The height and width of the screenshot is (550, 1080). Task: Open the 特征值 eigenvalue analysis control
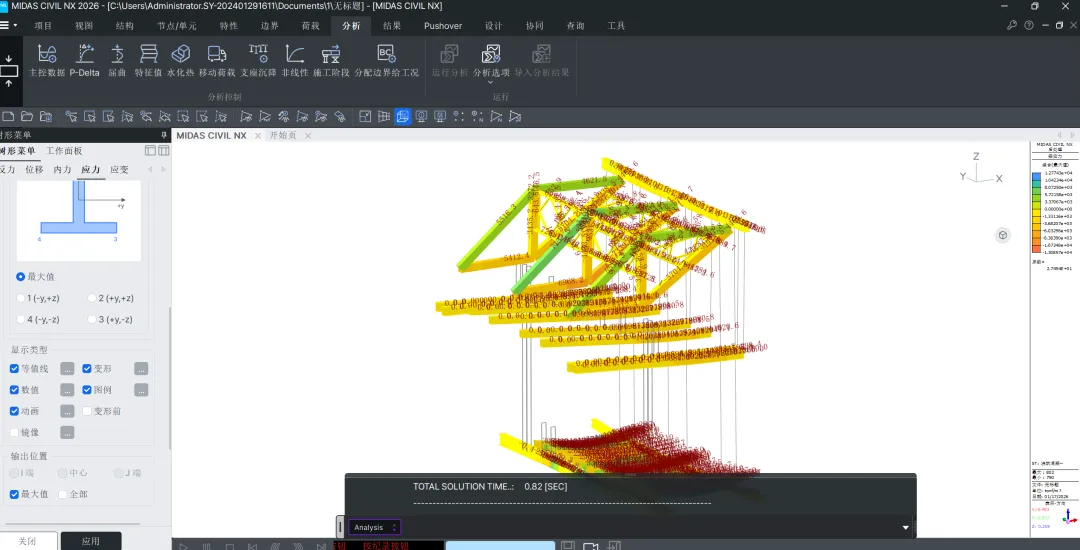(148, 61)
